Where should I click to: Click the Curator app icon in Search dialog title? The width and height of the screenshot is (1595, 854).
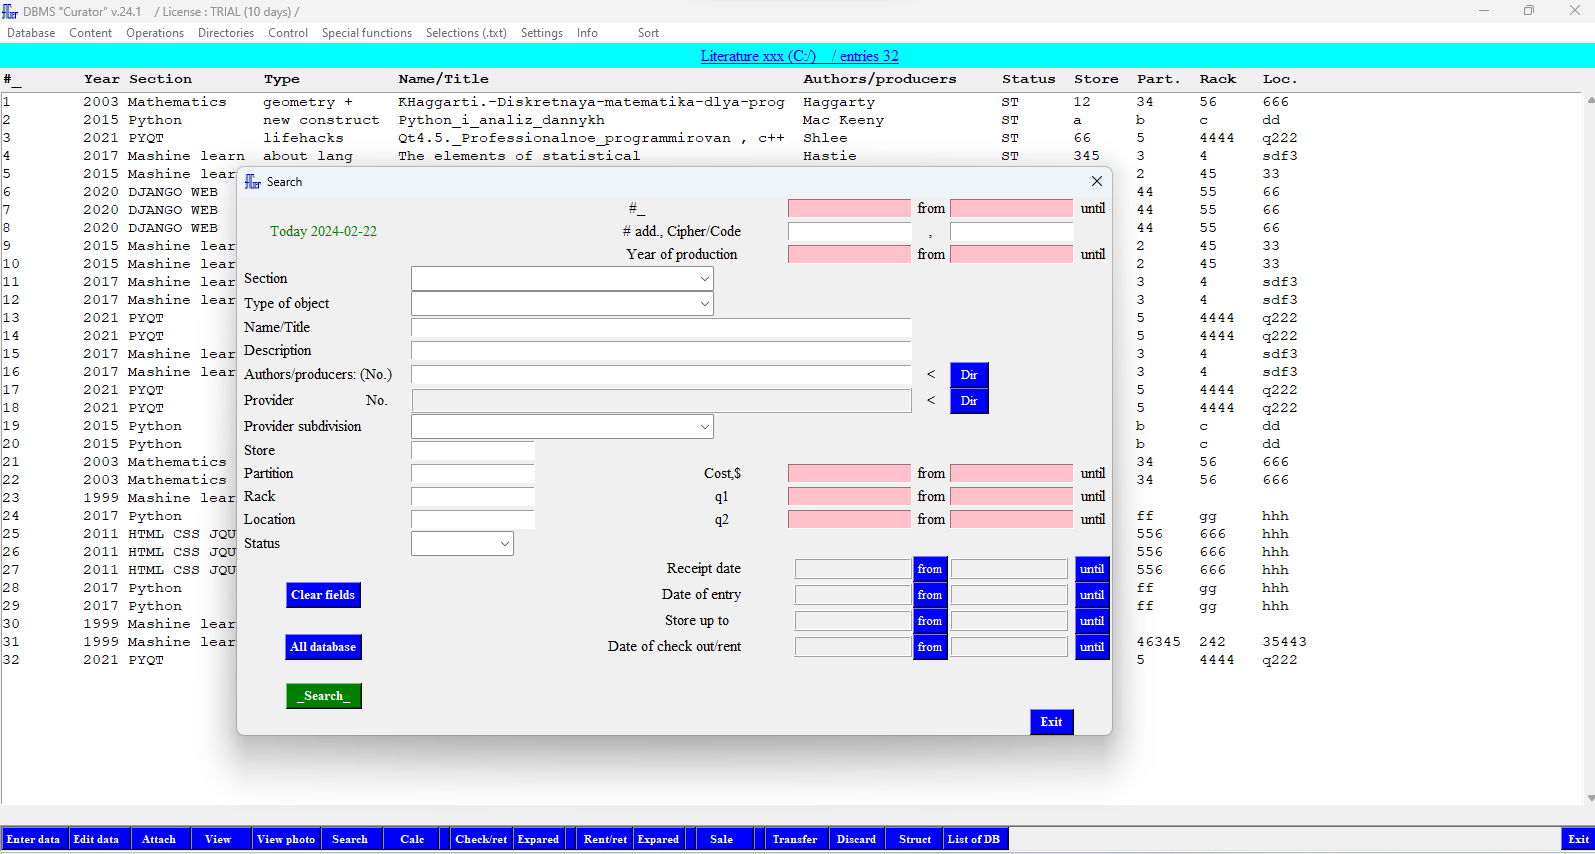(x=253, y=181)
